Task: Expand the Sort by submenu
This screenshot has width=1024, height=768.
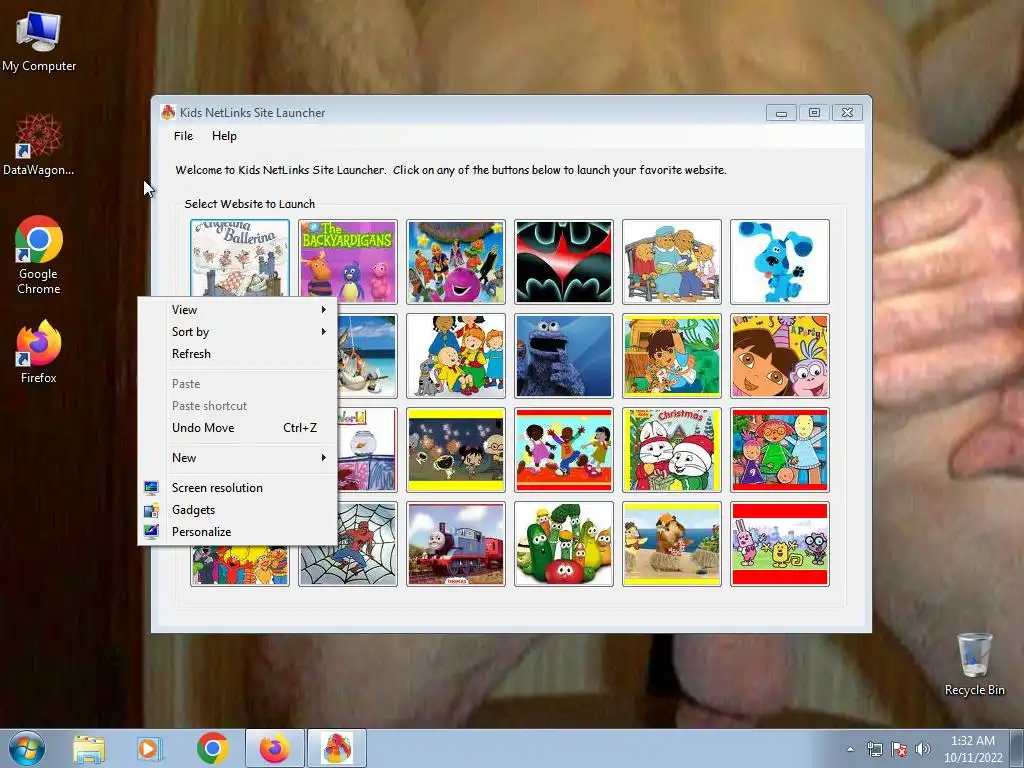Action: (x=238, y=332)
